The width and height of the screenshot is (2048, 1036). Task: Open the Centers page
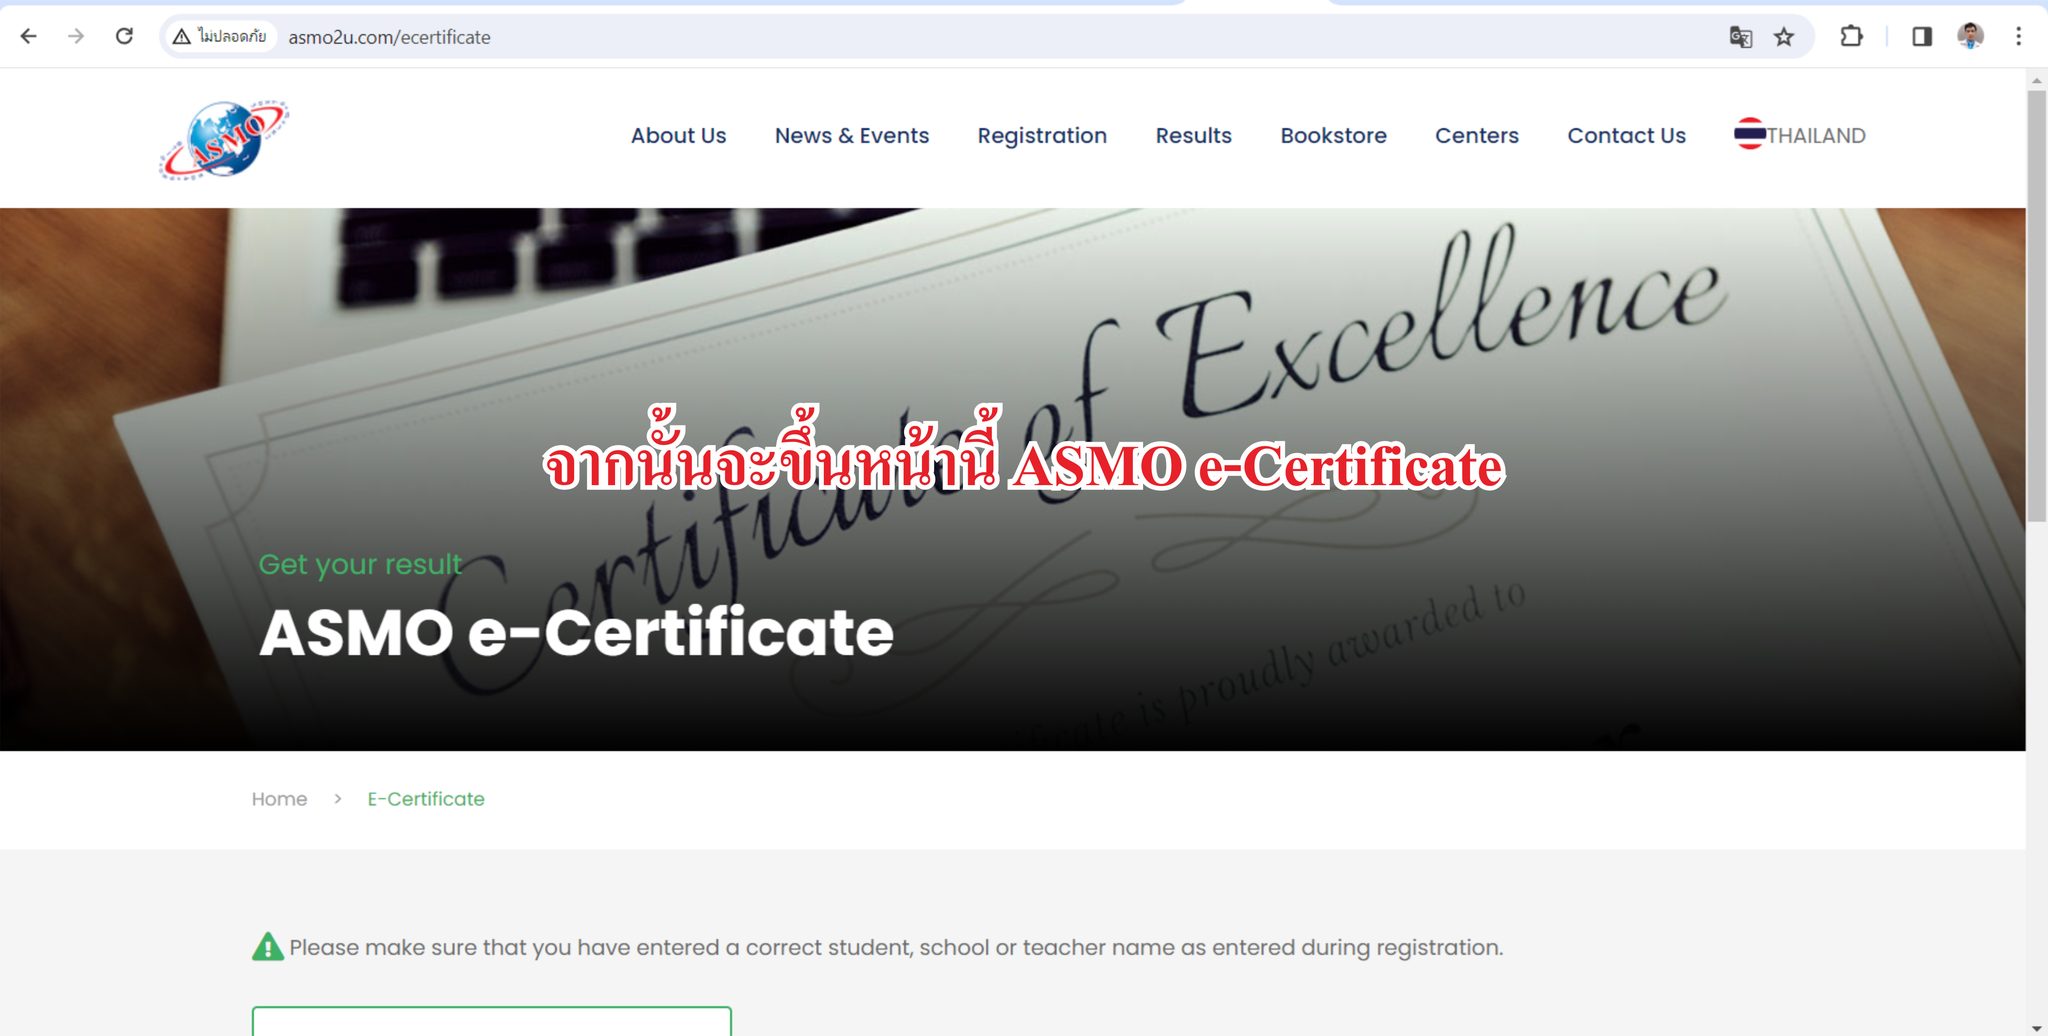point(1476,136)
